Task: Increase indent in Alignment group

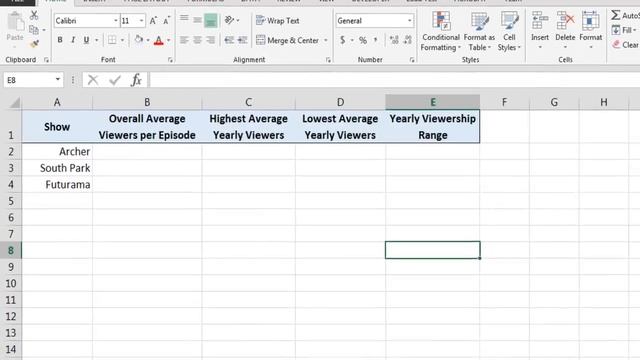Action: pyautogui.click(x=242, y=40)
